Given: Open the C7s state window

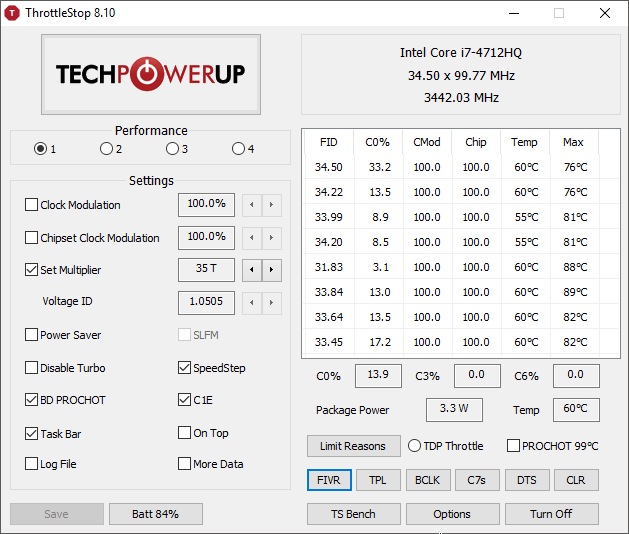Looking at the screenshot, I should pos(477,480).
